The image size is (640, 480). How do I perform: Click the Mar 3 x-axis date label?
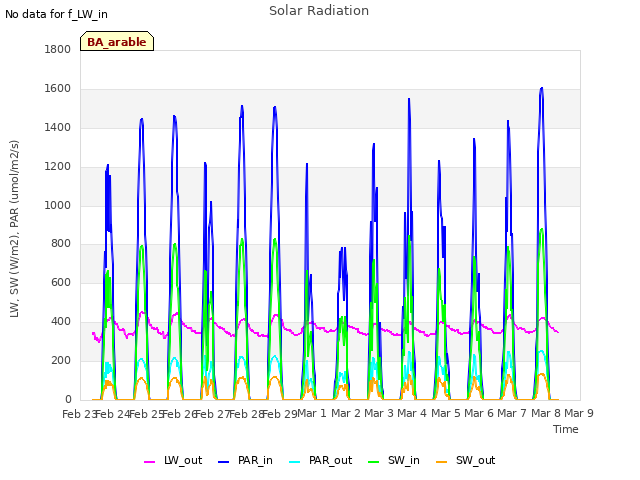[x=379, y=413]
